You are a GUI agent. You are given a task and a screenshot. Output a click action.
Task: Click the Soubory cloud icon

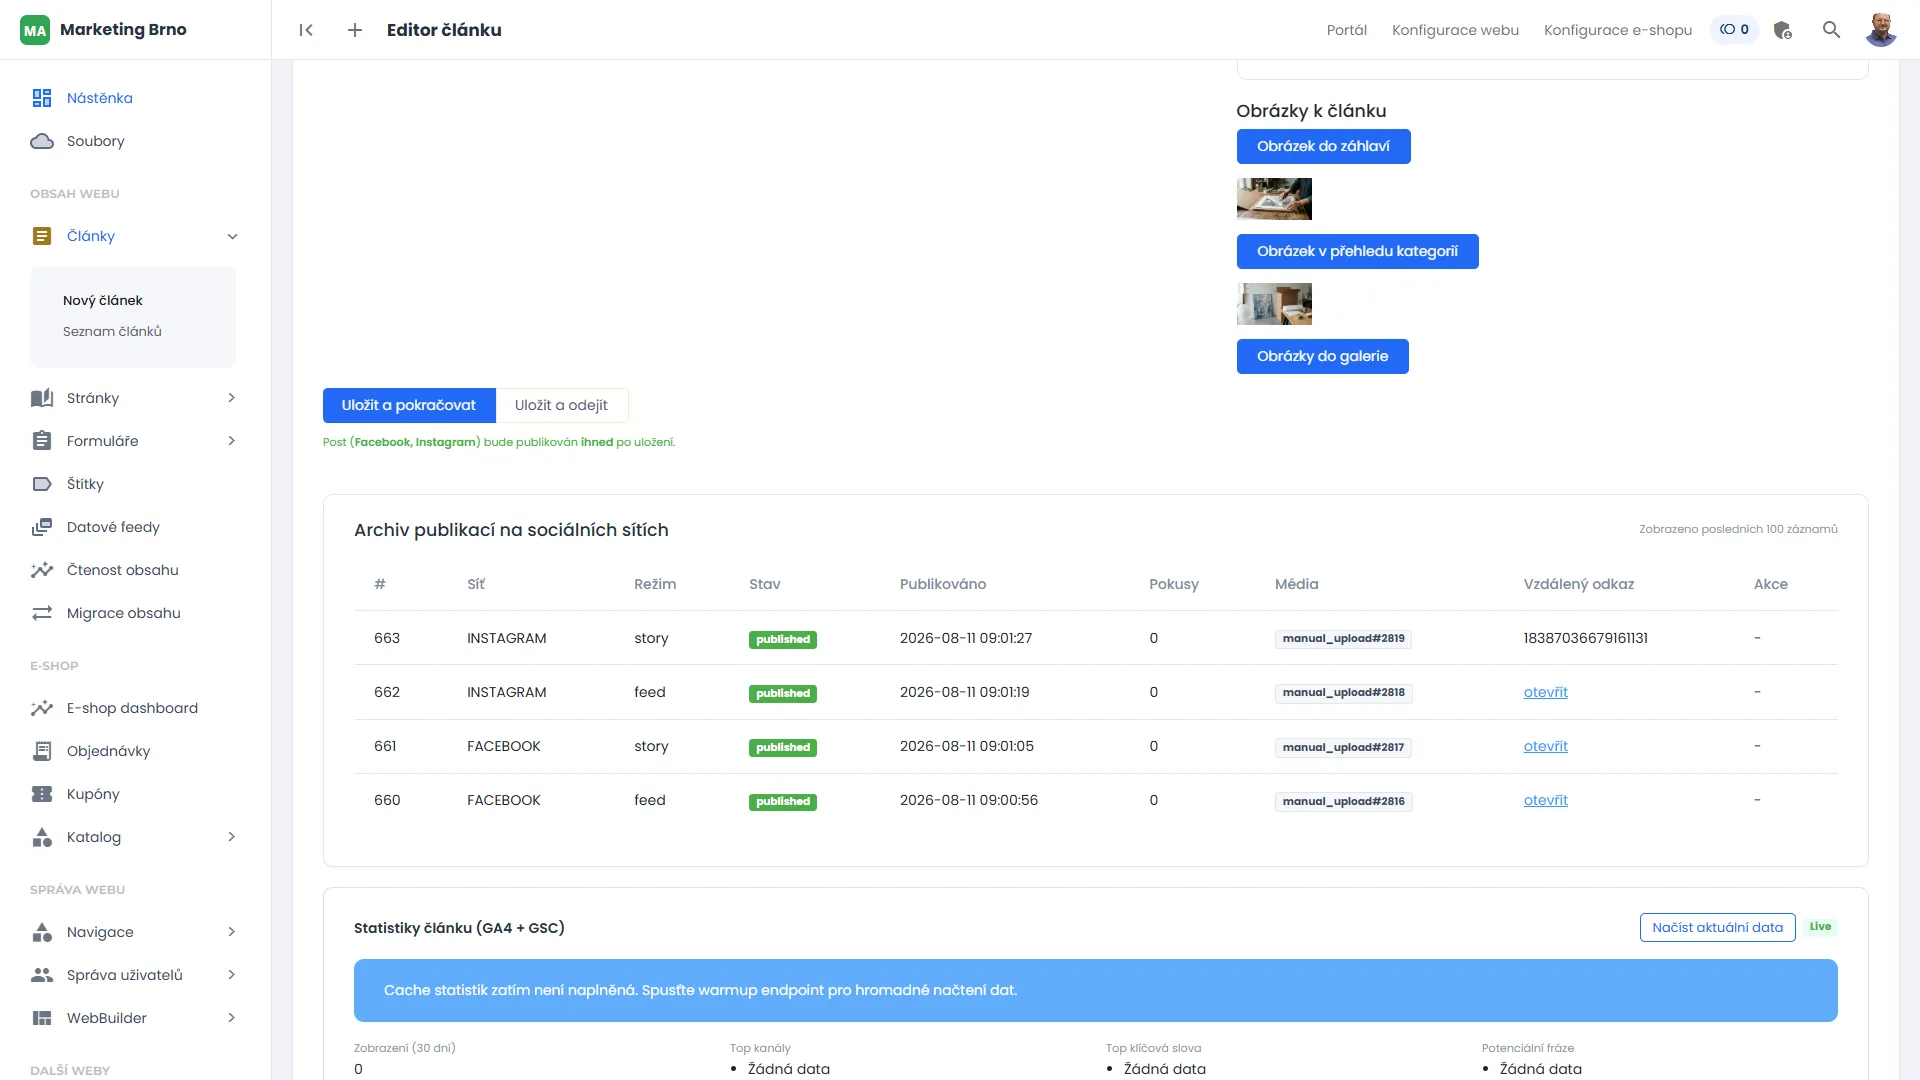[42, 141]
